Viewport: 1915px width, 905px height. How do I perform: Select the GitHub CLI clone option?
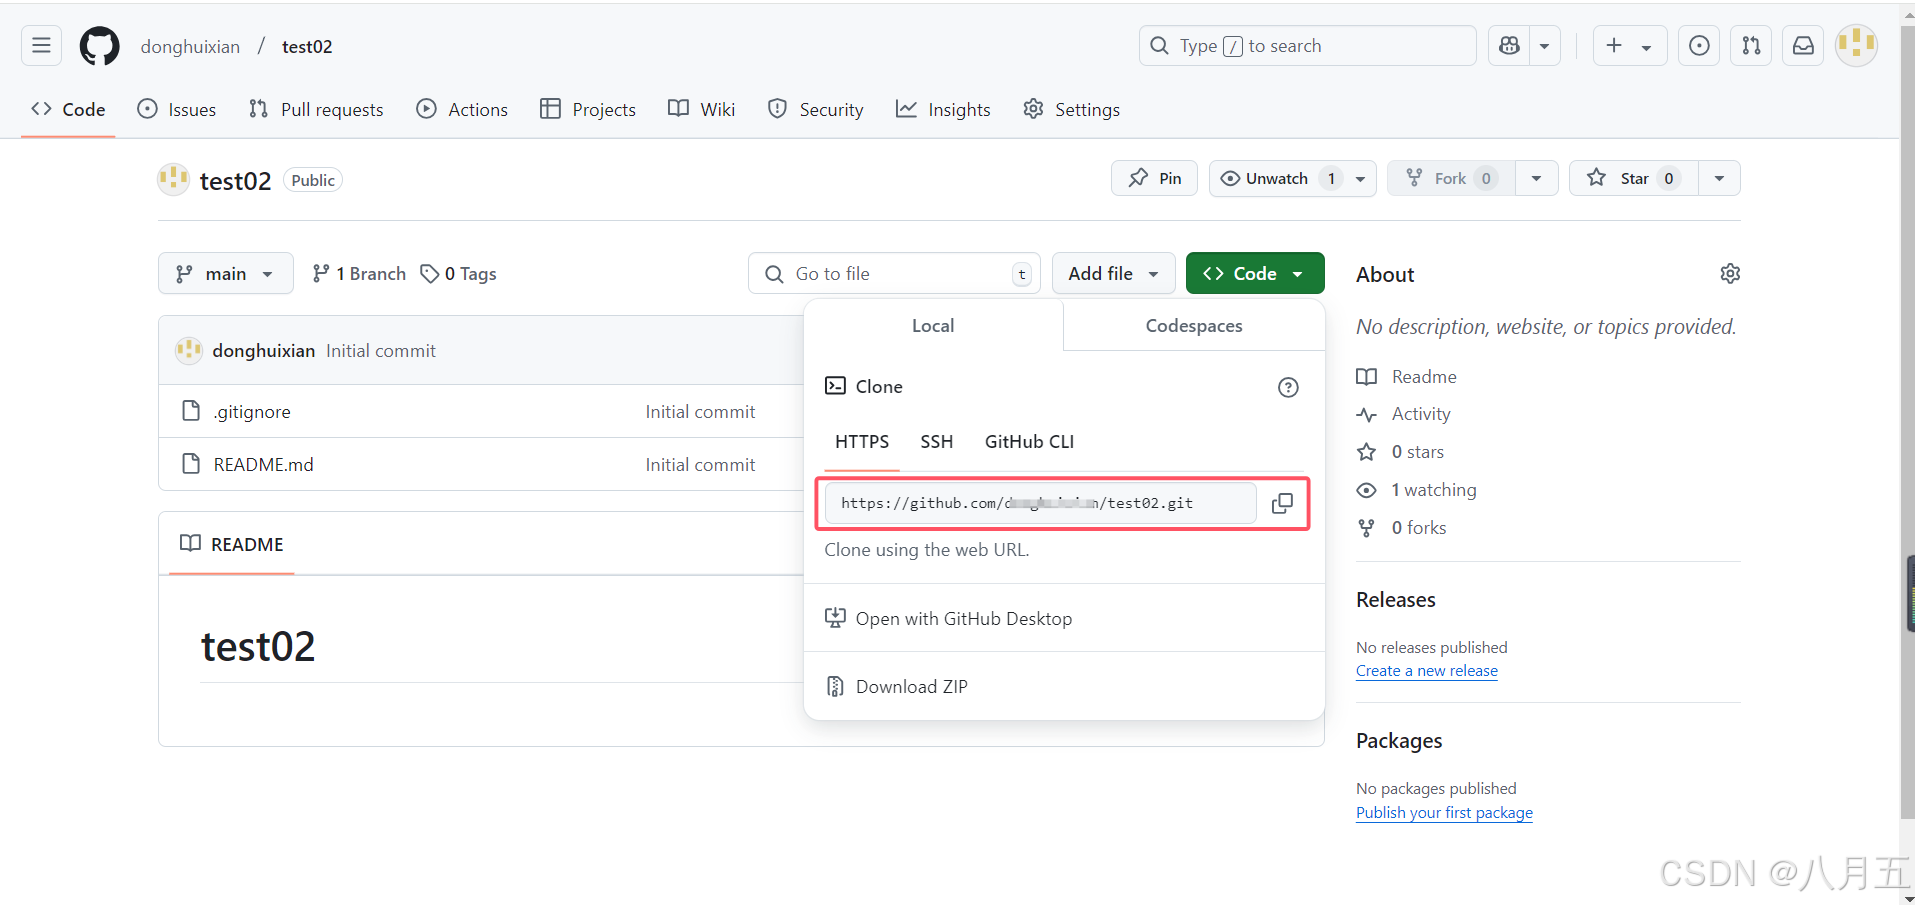(x=1029, y=442)
